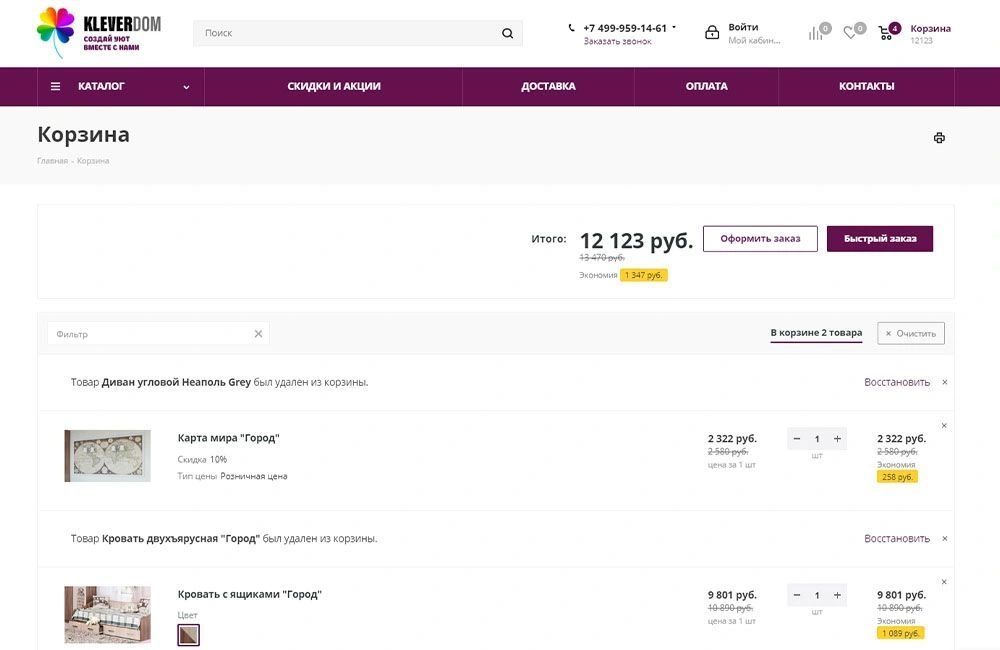Click the print page icon

point(939,138)
